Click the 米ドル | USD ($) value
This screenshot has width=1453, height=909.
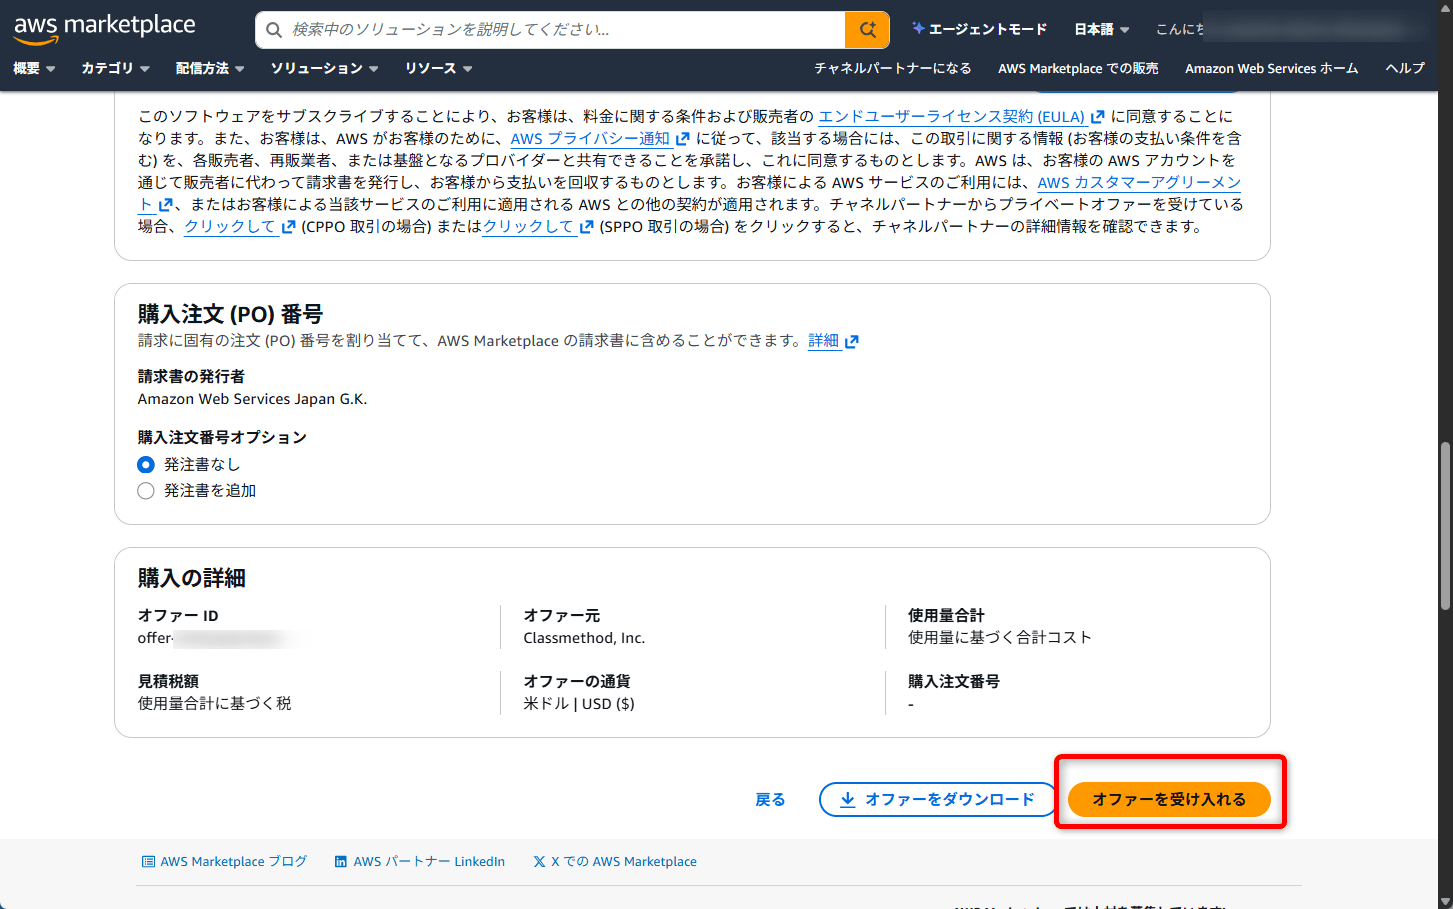point(579,704)
